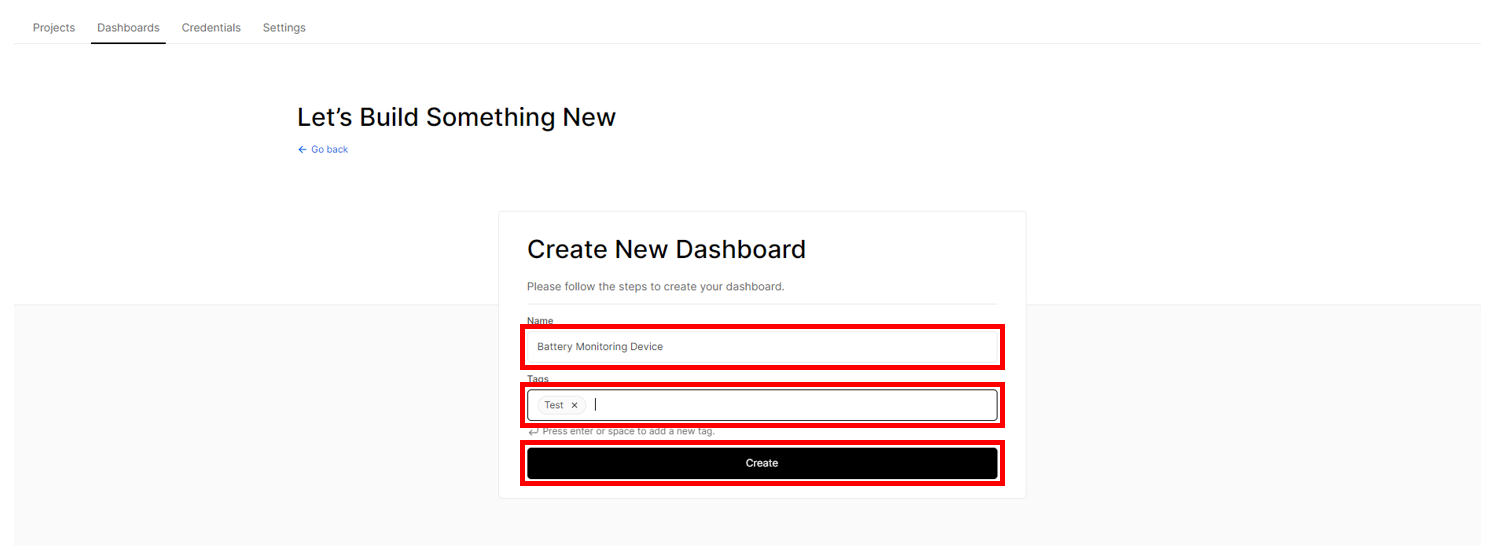Click the 'Please follow the steps' instruction text

(x=656, y=286)
